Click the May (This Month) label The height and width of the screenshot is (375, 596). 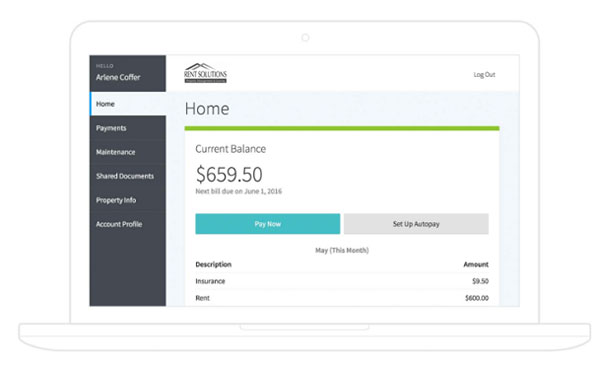click(342, 250)
